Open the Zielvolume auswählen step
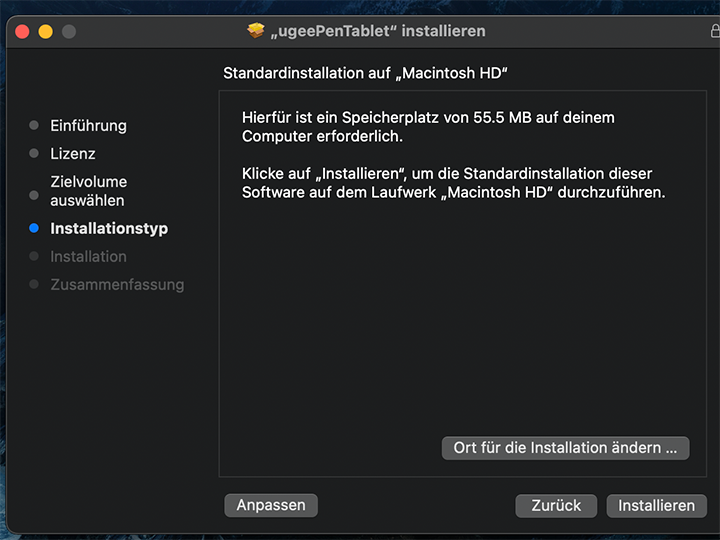This screenshot has width=720, height=540. point(88,191)
